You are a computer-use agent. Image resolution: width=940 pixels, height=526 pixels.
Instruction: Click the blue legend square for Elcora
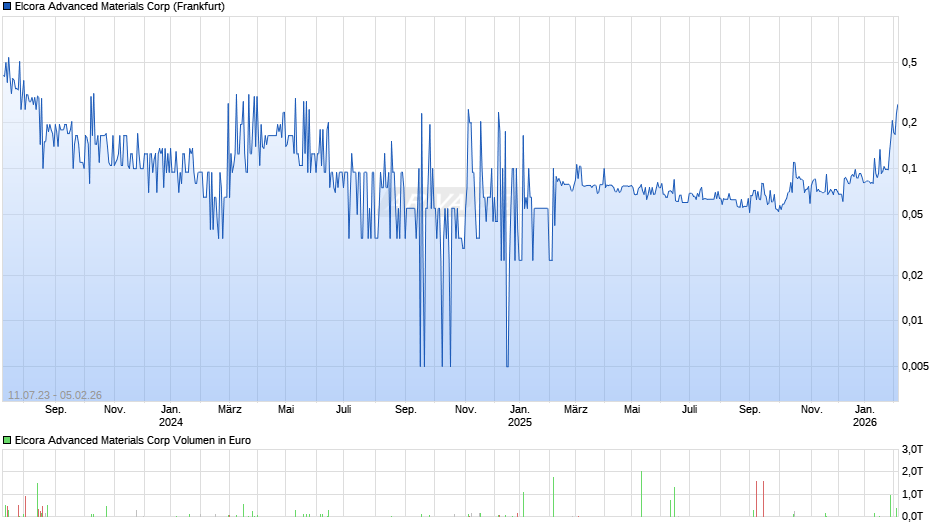point(7,7)
